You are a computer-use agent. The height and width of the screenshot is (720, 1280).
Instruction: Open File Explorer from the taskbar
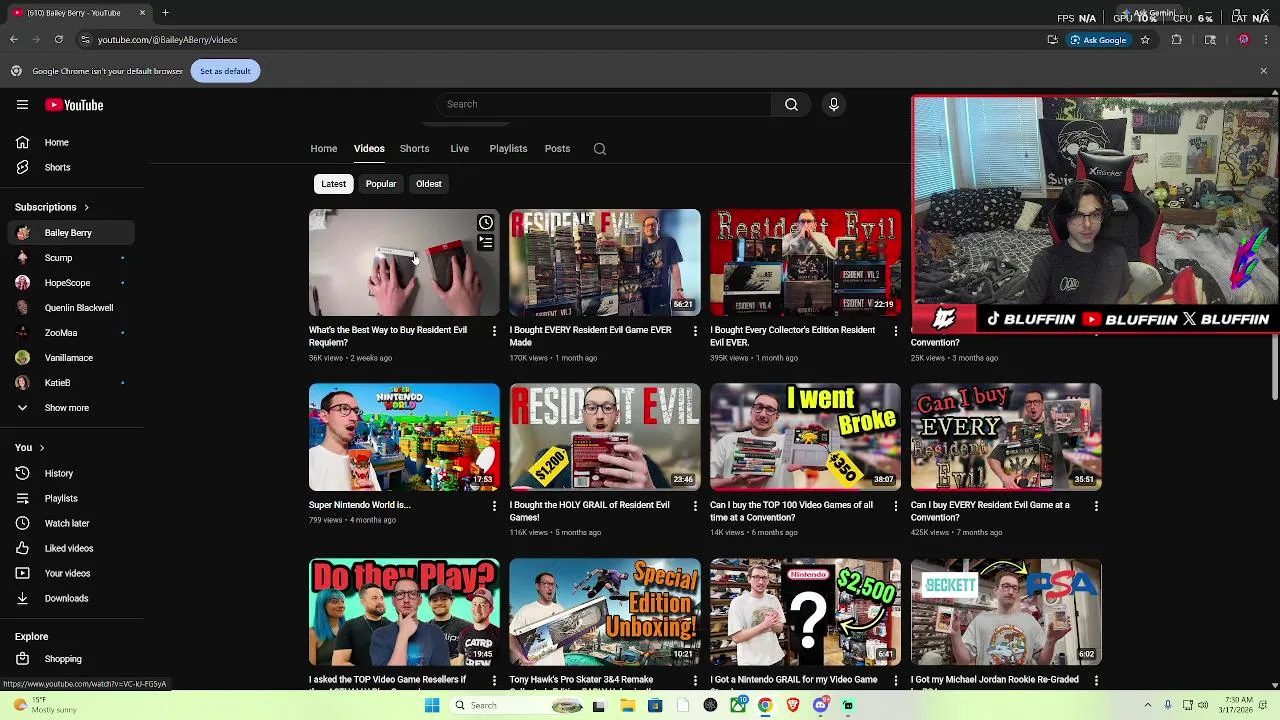pyautogui.click(x=627, y=705)
